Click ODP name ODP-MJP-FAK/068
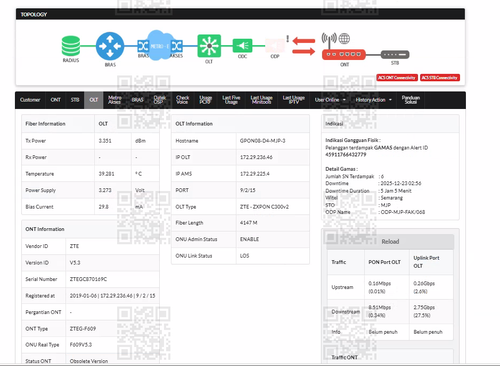 click(403, 212)
